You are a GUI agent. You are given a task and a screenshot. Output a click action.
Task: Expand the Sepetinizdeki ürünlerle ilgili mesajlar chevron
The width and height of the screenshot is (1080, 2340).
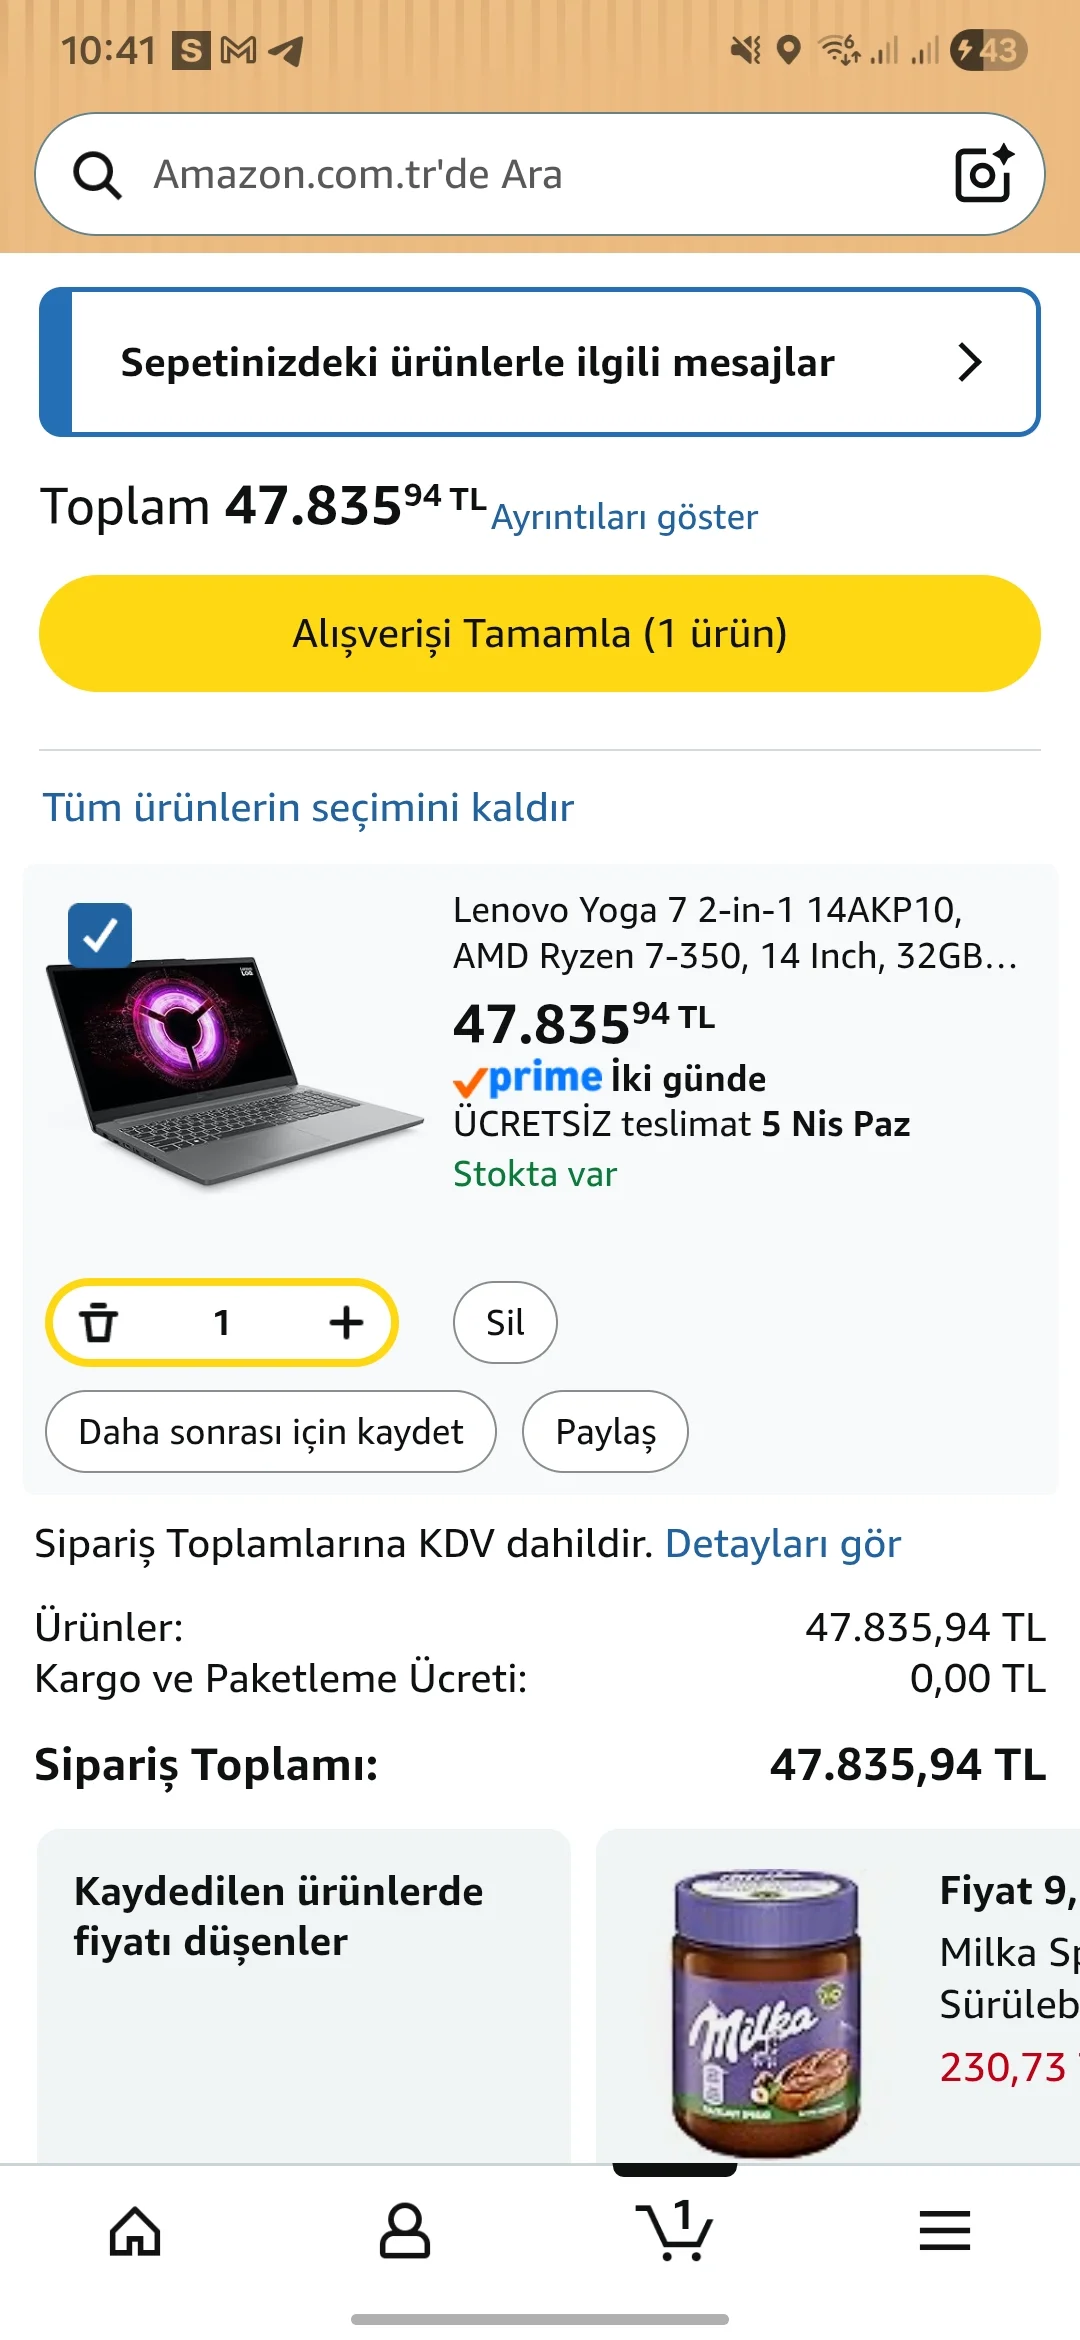[969, 362]
